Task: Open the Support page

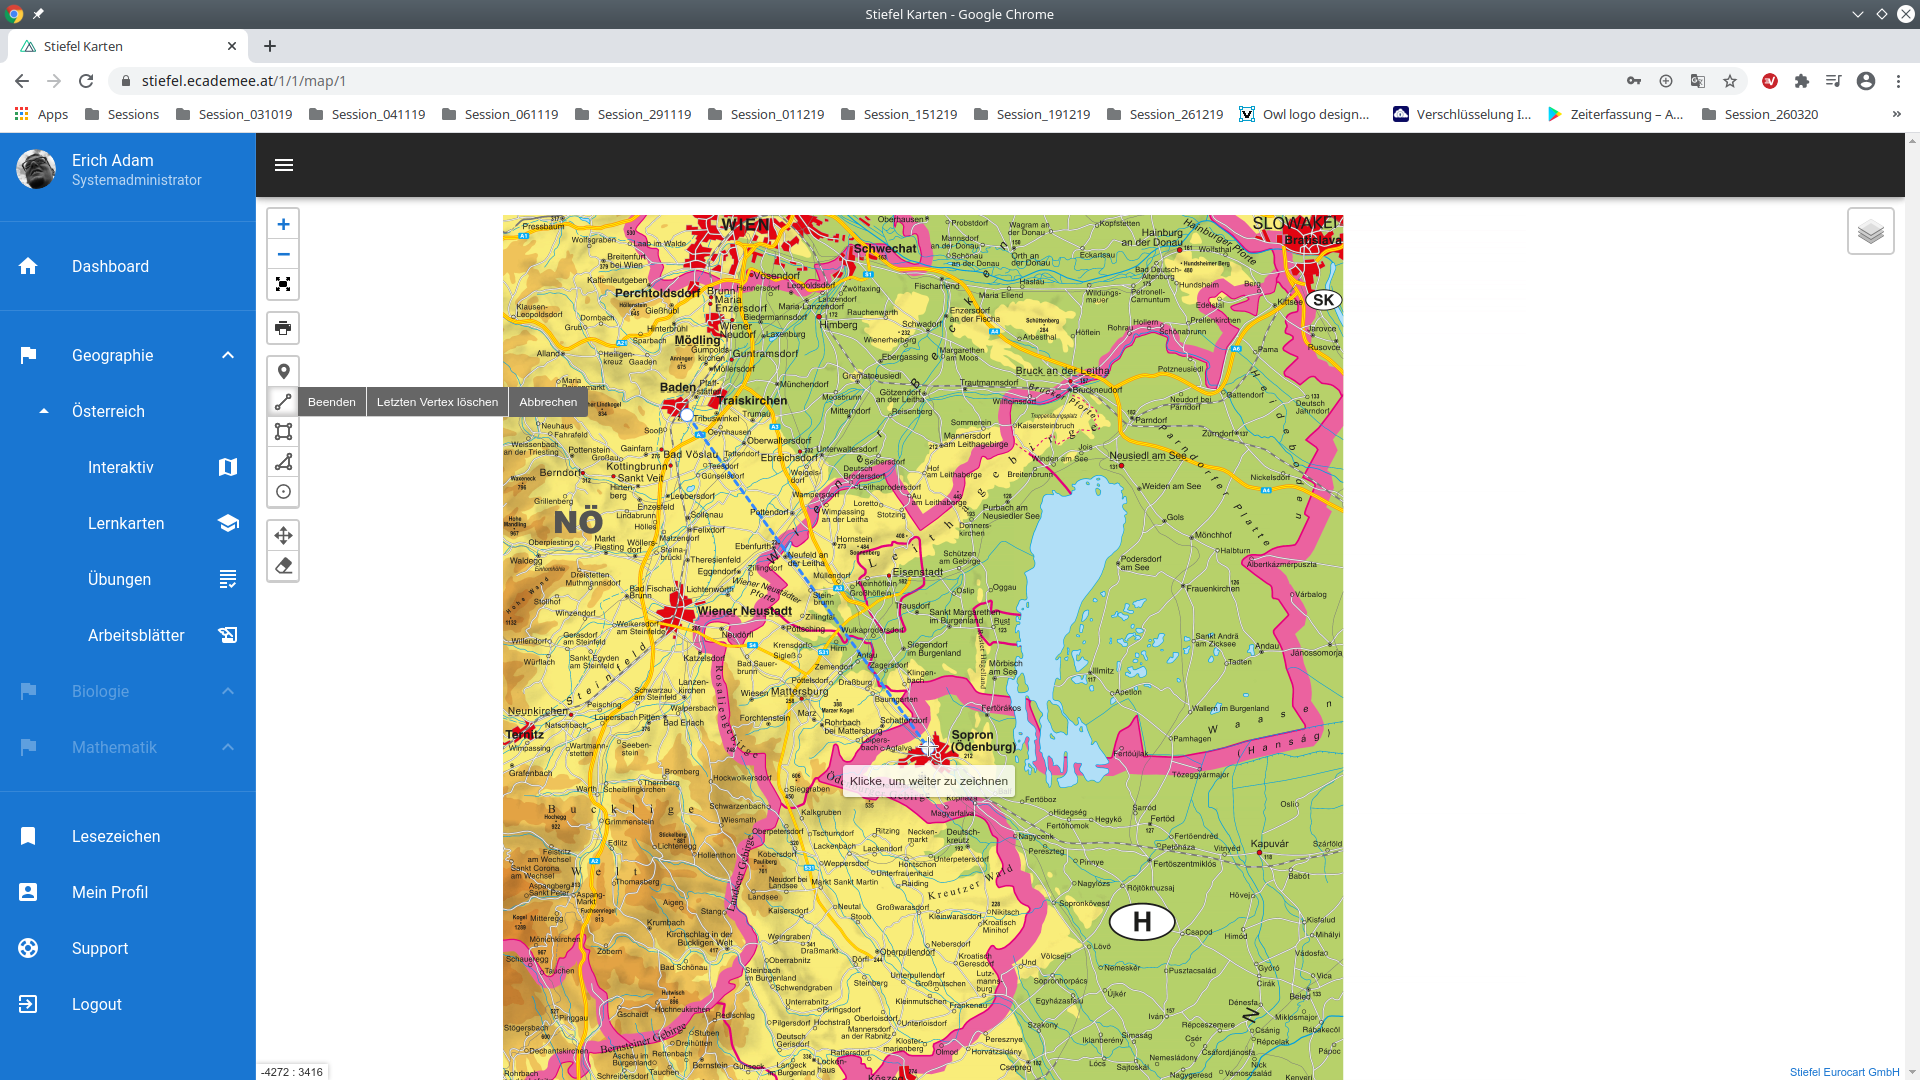Action: (x=128, y=948)
